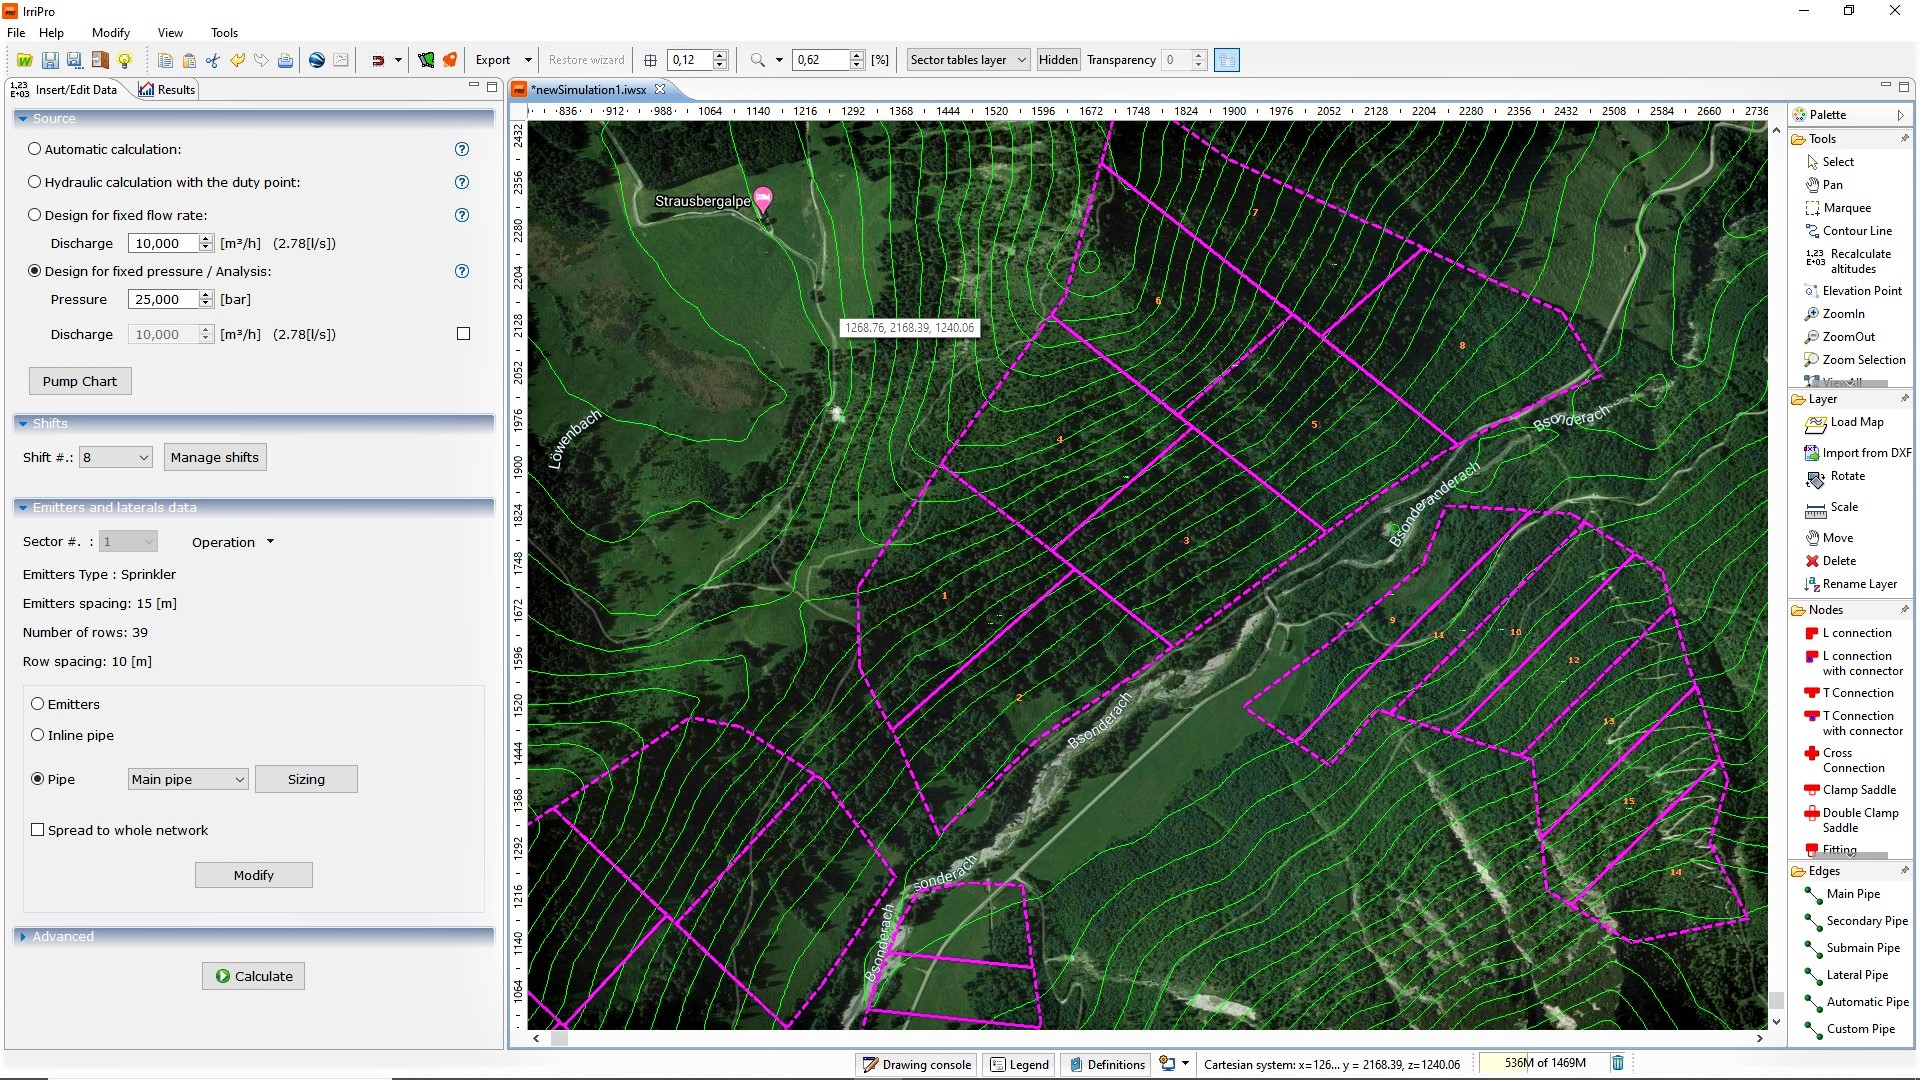Choose the Elevation Point tool

point(1861,291)
